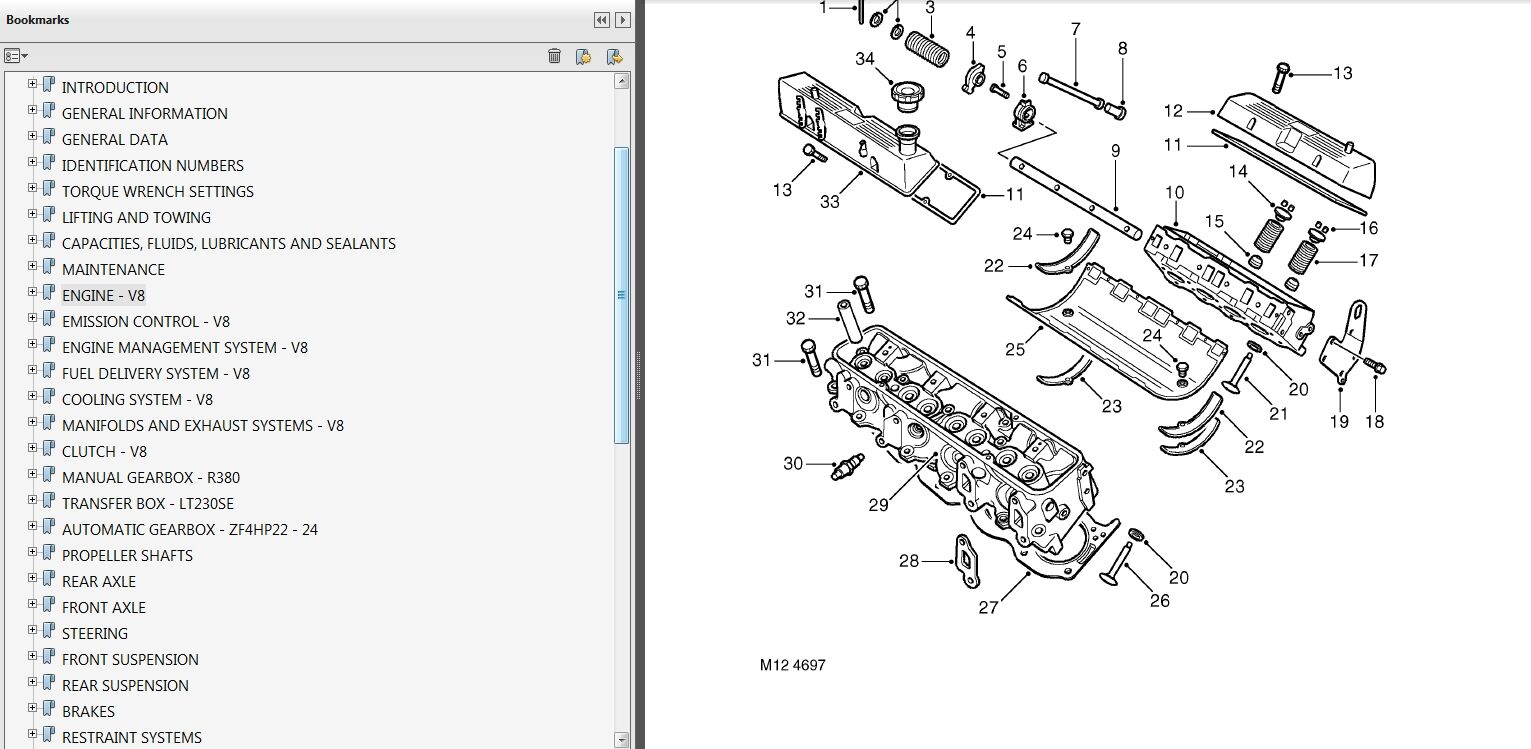
Task: Create a new bookmark
Action: 584,56
